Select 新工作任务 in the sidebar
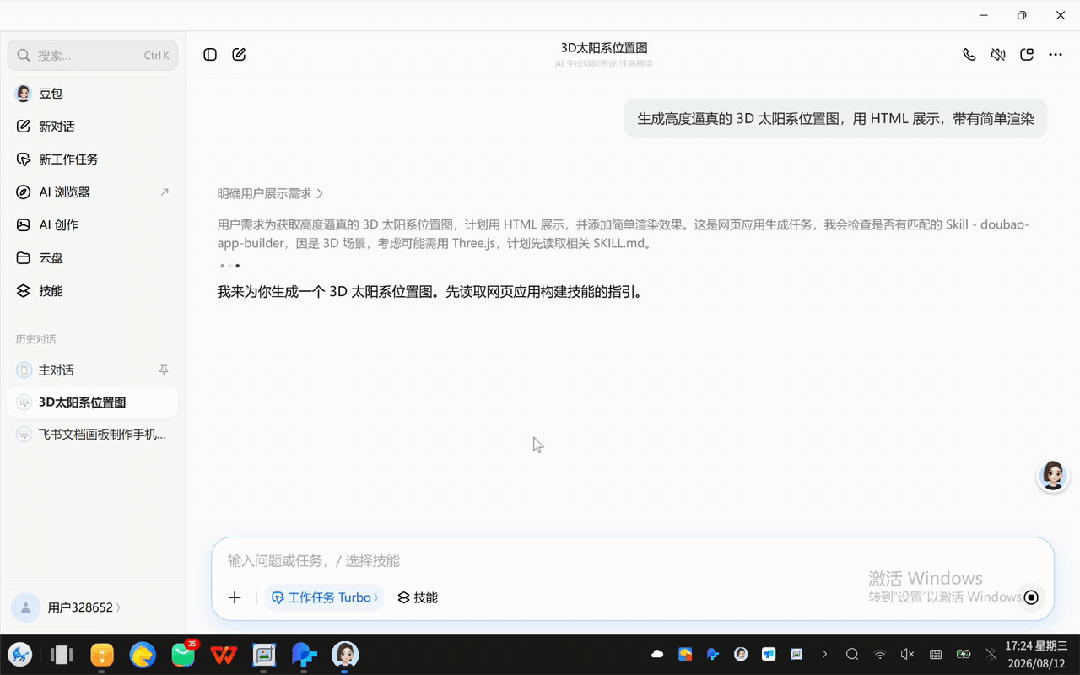1080x675 pixels. pyautogui.click(x=92, y=159)
